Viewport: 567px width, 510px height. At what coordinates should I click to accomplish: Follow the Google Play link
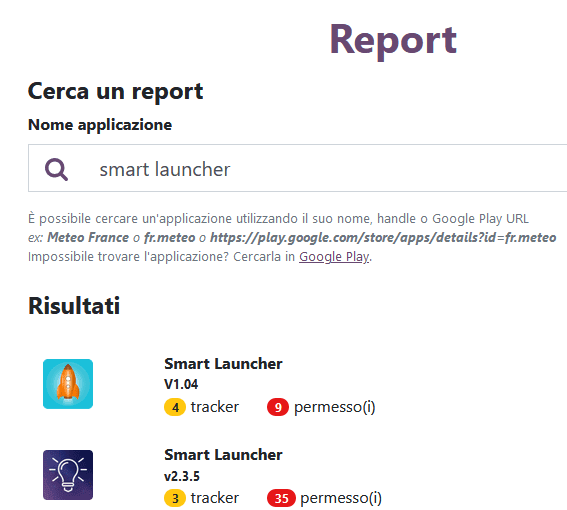(334, 256)
